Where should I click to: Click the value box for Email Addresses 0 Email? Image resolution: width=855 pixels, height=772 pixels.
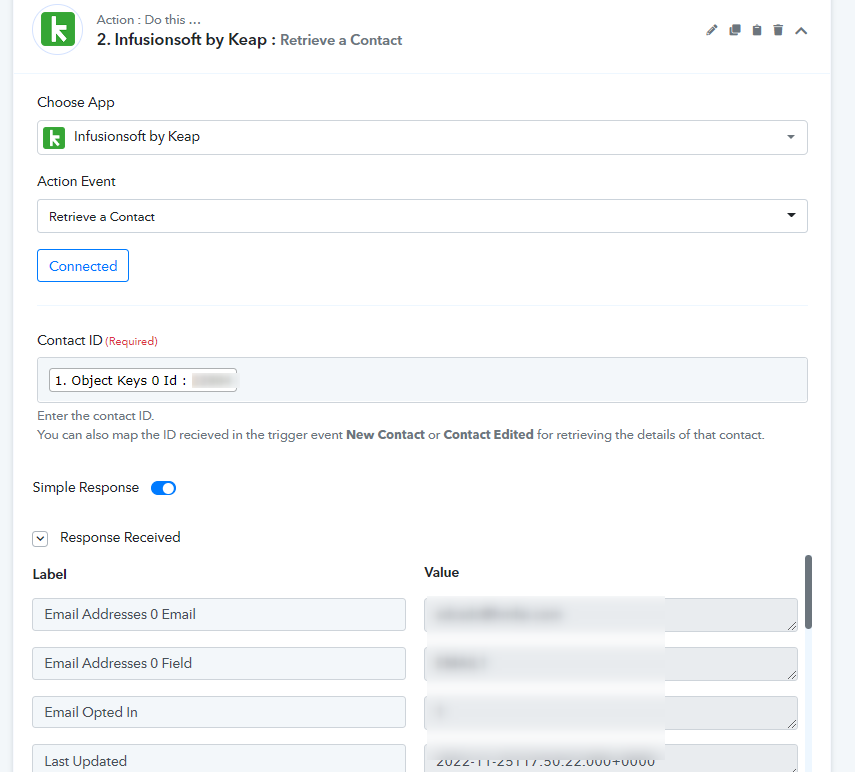click(611, 615)
